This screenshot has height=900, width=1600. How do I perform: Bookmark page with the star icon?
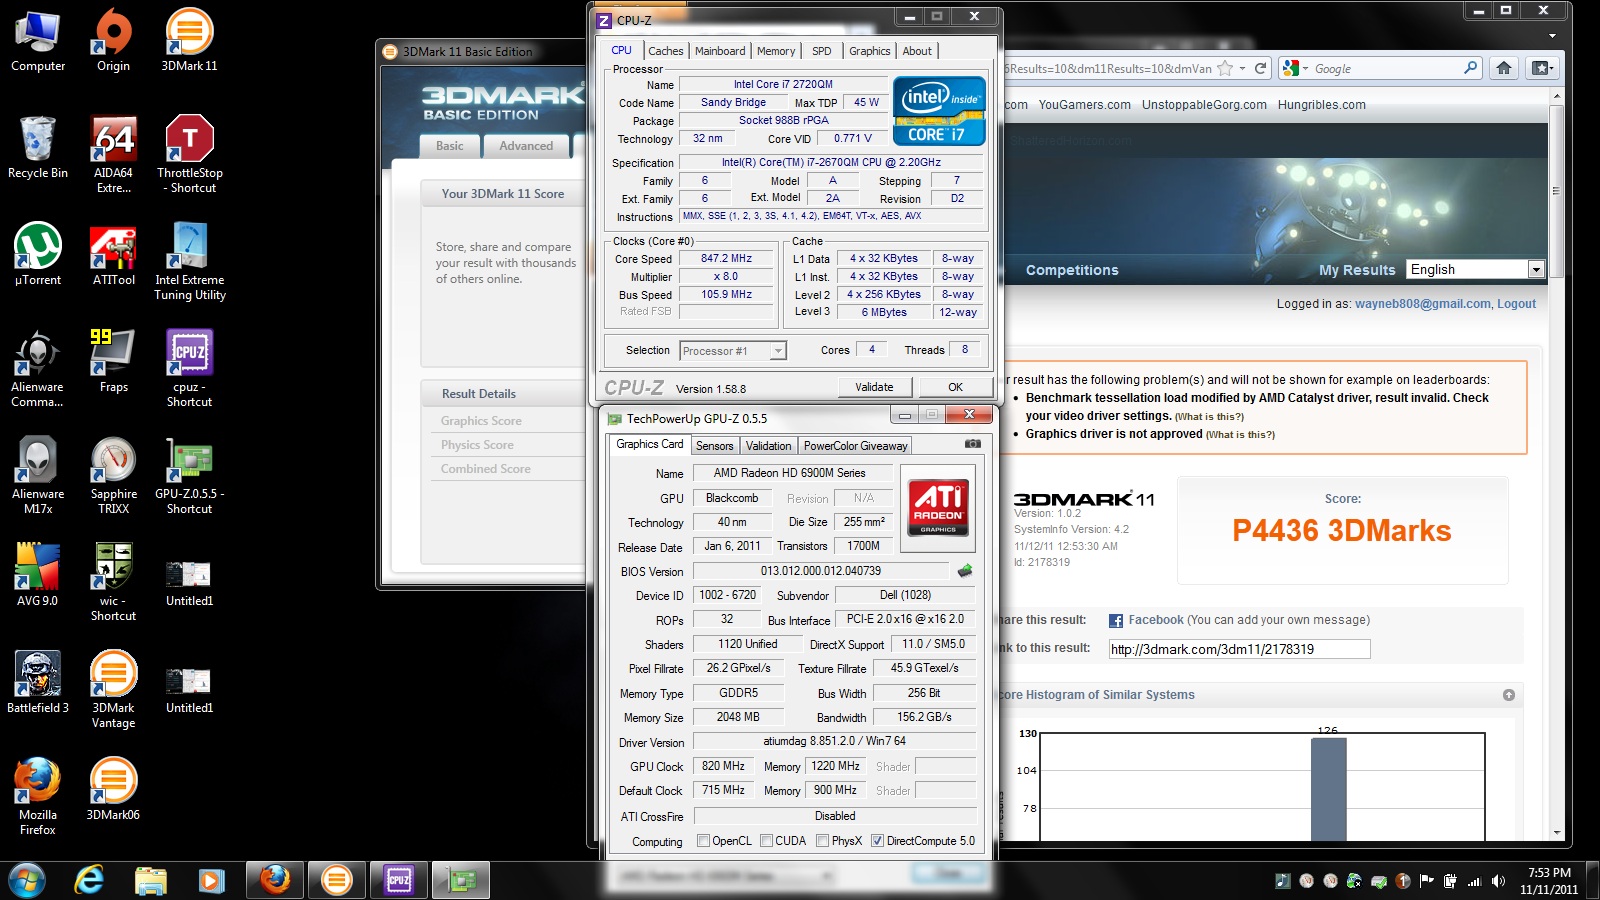click(x=1224, y=68)
